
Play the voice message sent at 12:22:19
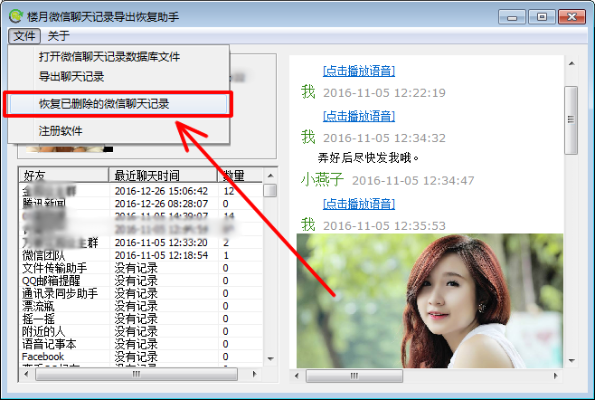(x=359, y=116)
